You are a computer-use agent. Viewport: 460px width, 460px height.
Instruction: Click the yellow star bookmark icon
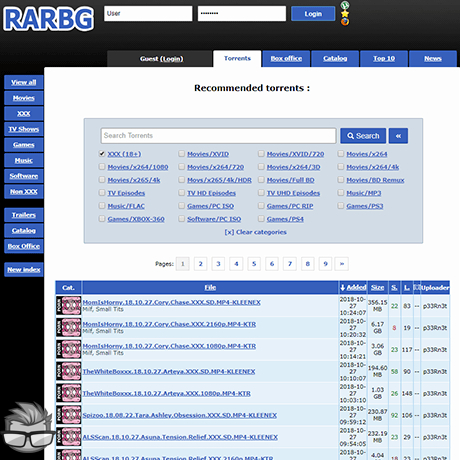coord(345,14)
